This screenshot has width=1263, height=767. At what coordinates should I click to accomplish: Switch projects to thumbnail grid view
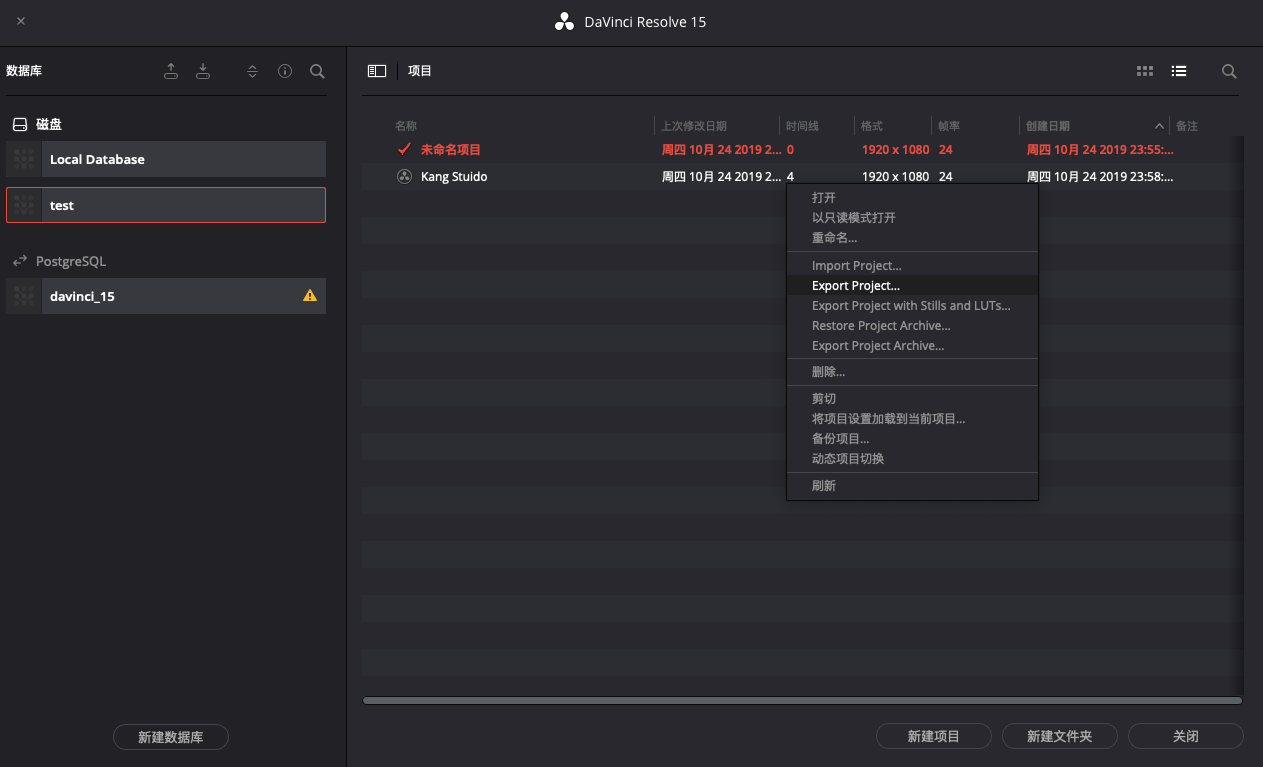pos(1145,71)
